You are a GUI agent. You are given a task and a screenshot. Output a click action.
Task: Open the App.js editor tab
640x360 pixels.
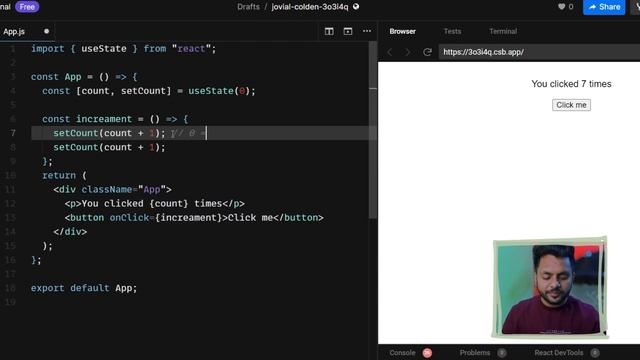(x=14, y=31)
